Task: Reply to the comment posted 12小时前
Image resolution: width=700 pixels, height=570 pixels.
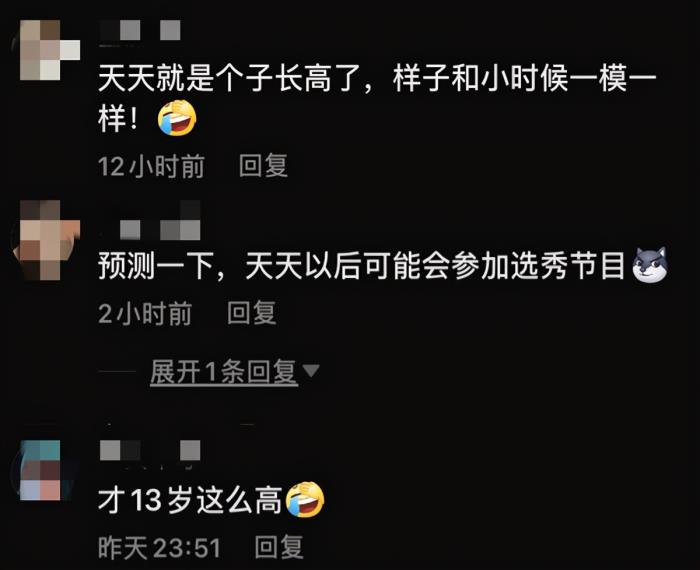Action: click(x=263, y=166)
